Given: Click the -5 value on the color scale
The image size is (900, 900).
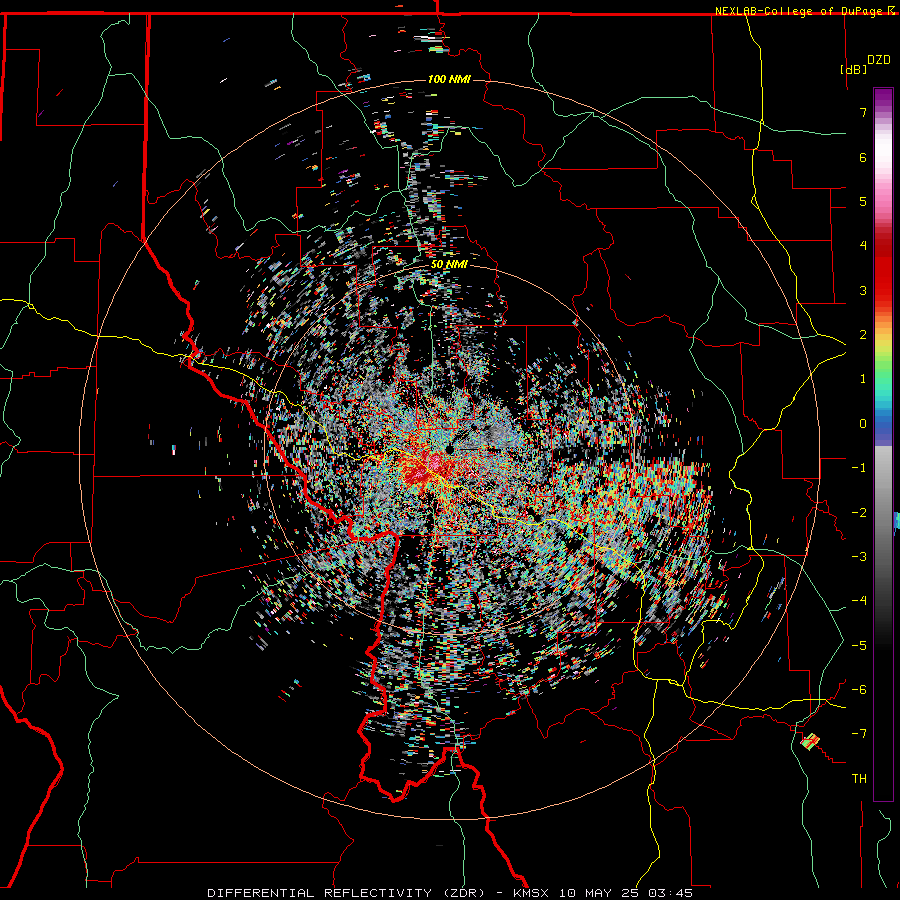Looking at the screenshot, I should tap(859, 645).
